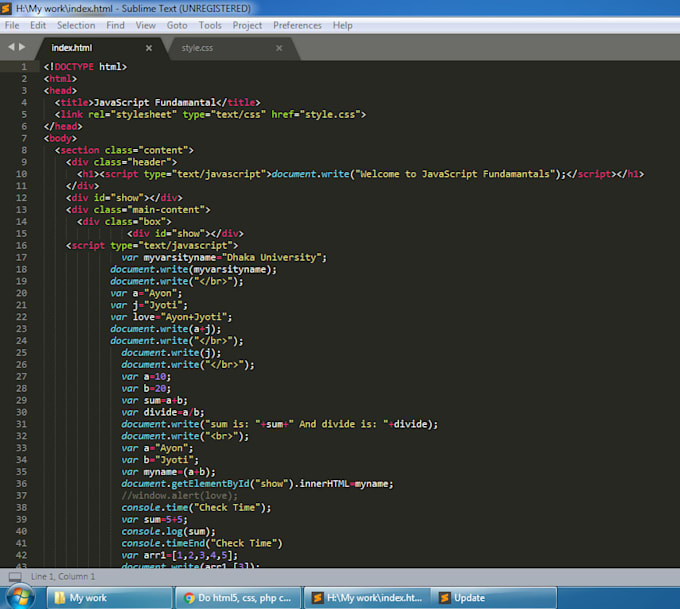This screenshot has width=680, height=609.
Task: Click the document.write(a+j) line
Action: (166, 329)
